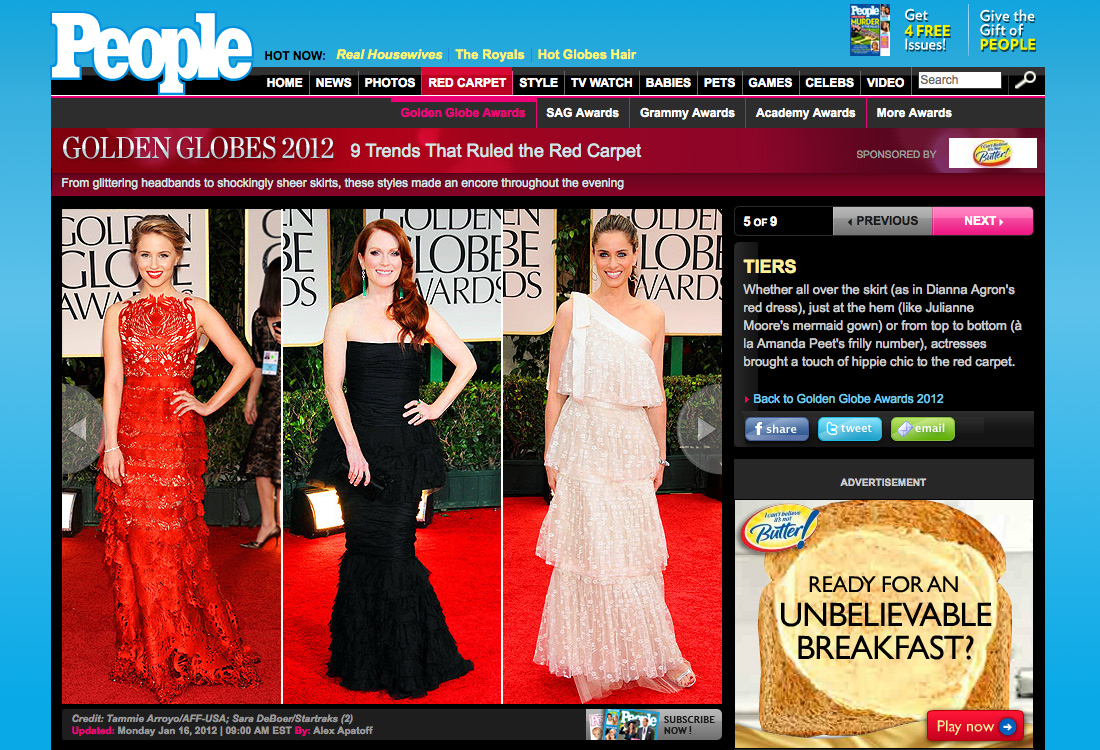Click the TIERS slide title
The width and height of the screenshot is (1100, 750).
coord(770,267)
